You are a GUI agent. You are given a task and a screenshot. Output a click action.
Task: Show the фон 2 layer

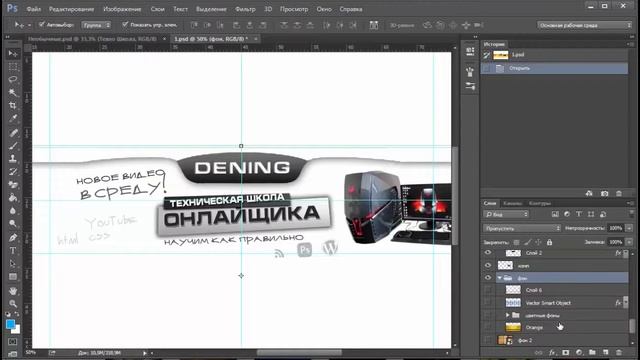(x=488, y=340)
